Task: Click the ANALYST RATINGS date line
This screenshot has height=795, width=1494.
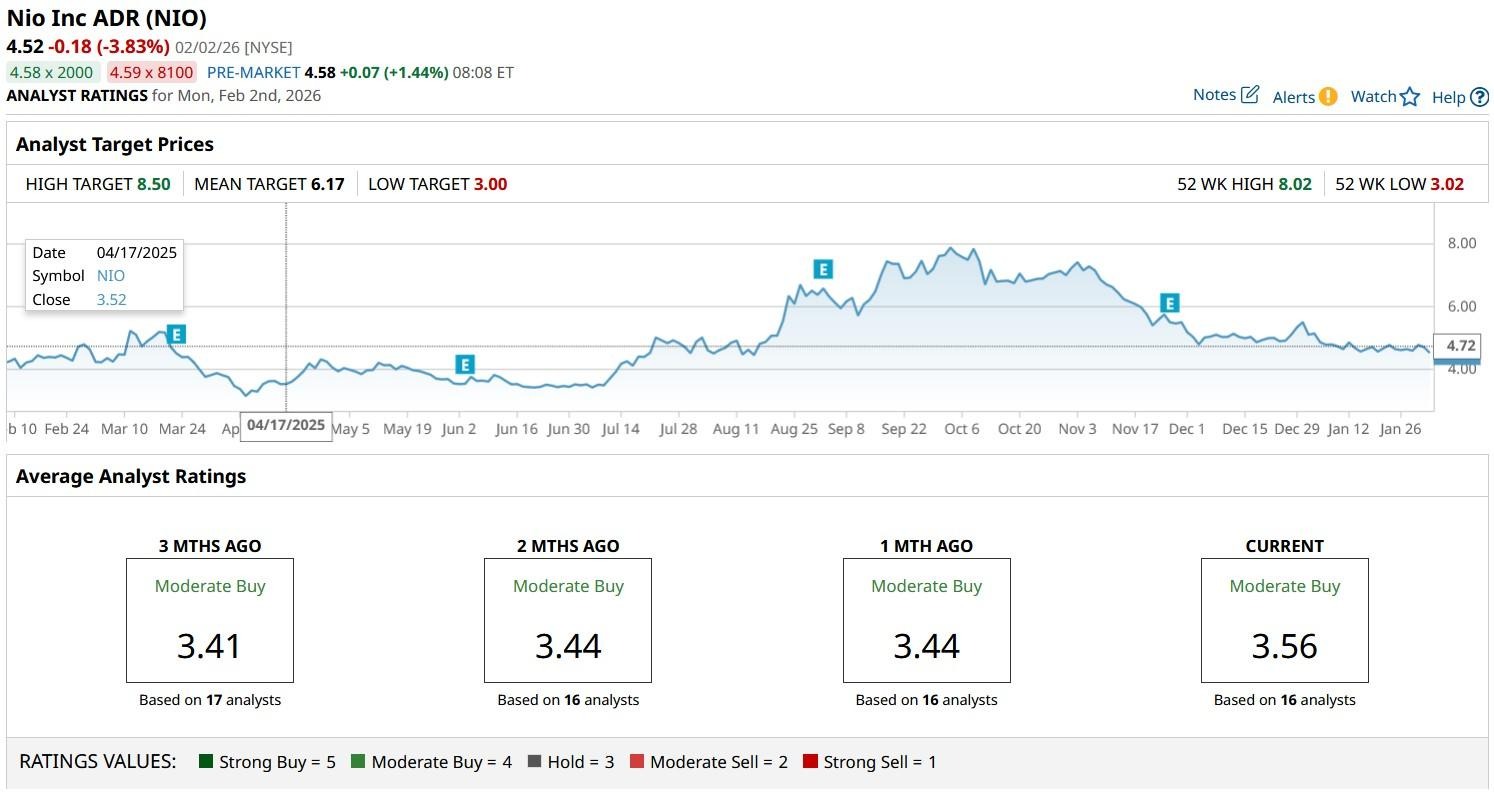Action: click(164, 96)
